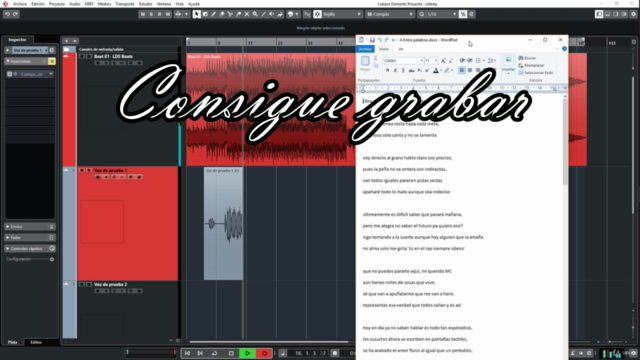Click the green Play button

tap(247, 353)
